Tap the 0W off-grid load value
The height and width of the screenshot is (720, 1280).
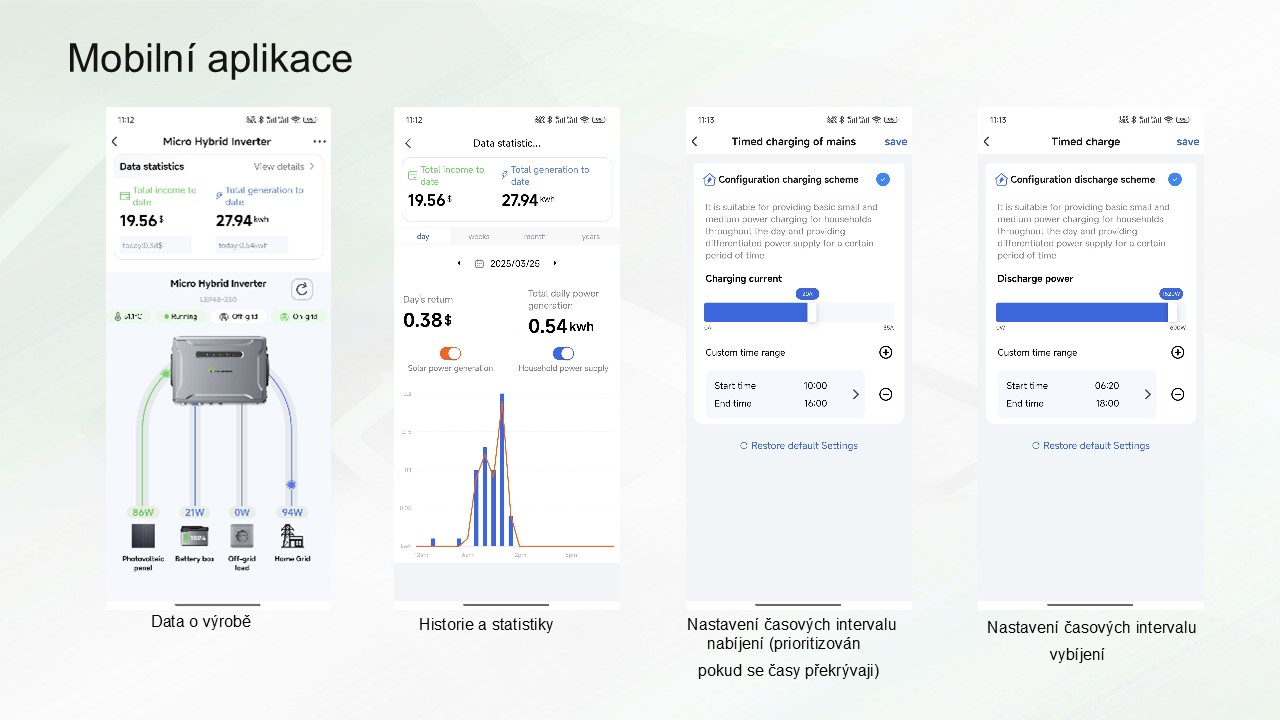(x=242, y=512)
